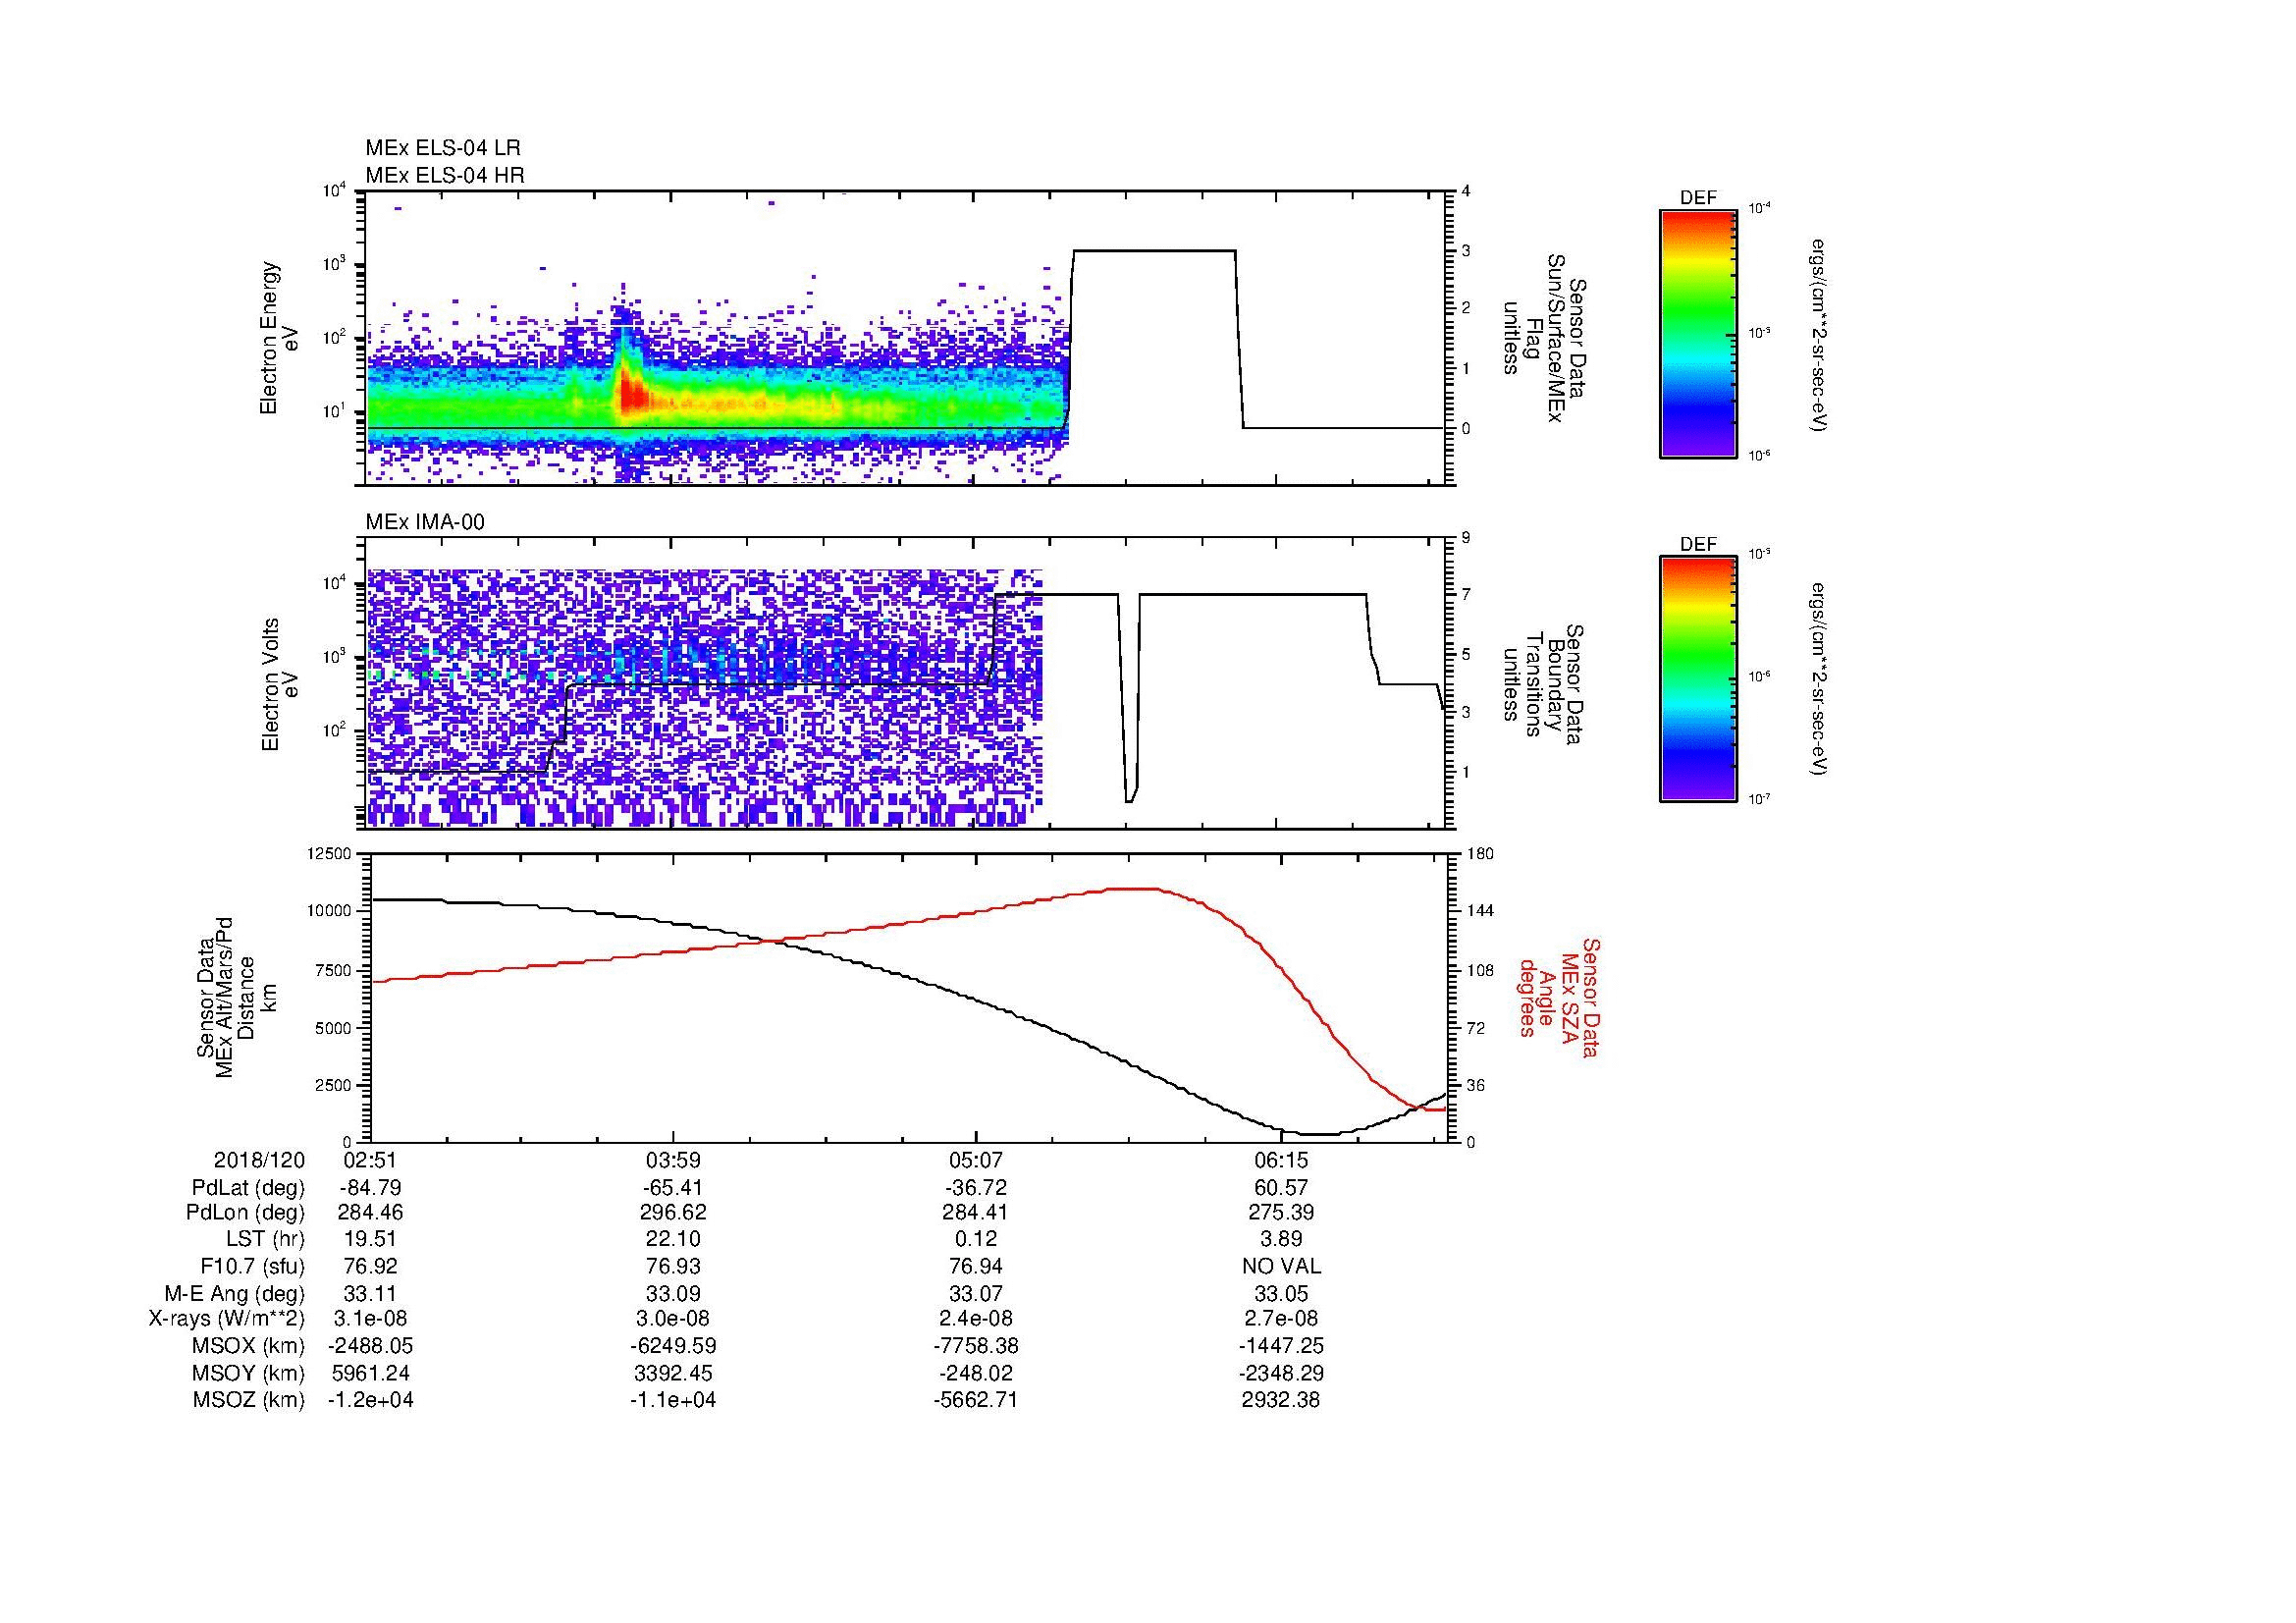Click PdLat value '60.57'
This screenshot has height=1623, width=2296.
pyautogui.click(x=1281, y=1189)
